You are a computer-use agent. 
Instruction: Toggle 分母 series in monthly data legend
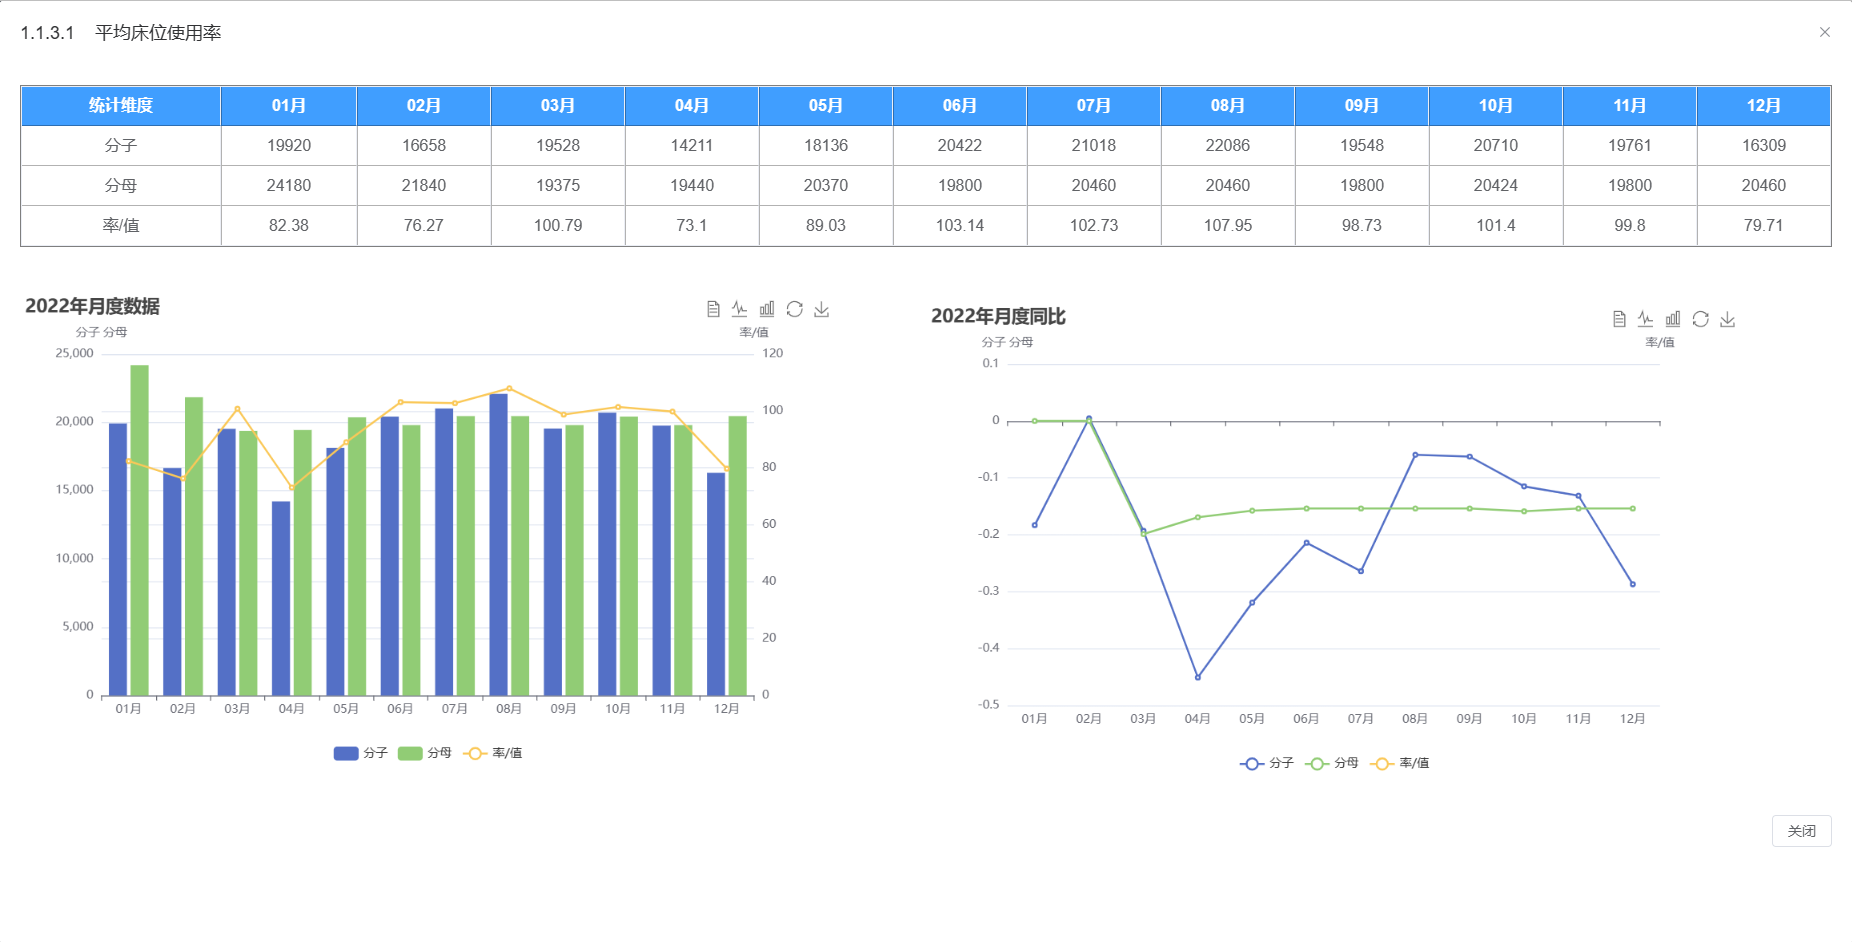(x=425, y=753)
